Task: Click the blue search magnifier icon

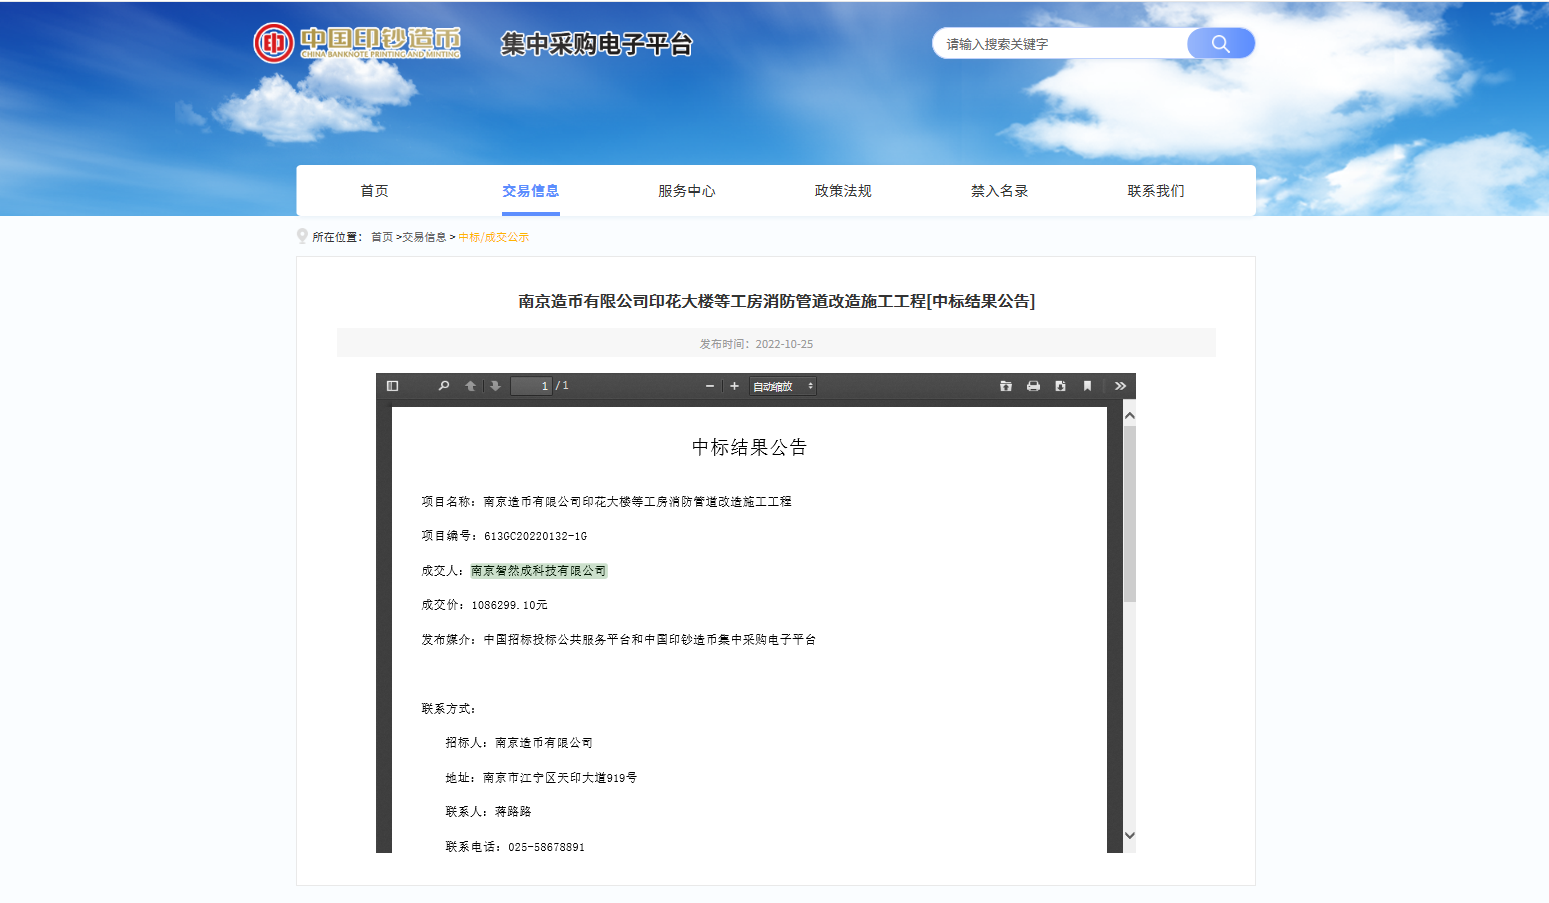Action: coord(1220,43)
